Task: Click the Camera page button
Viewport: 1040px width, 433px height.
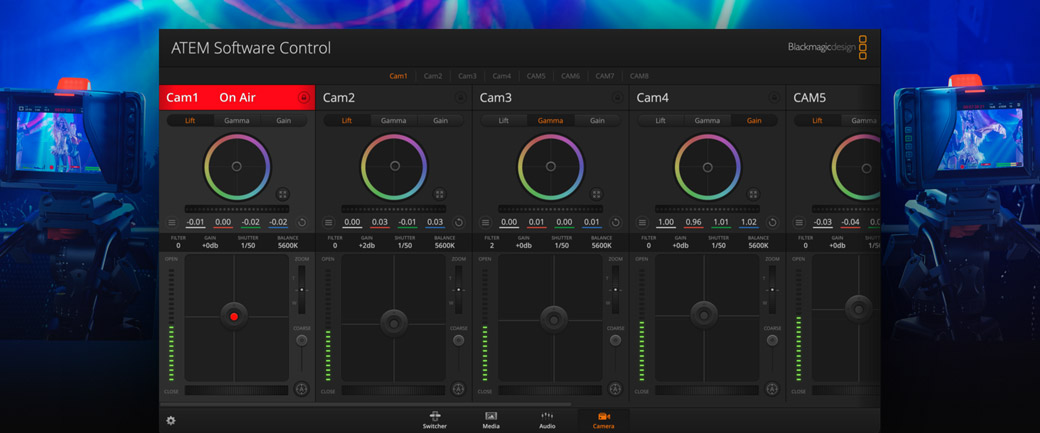Action: click(603, 419)
